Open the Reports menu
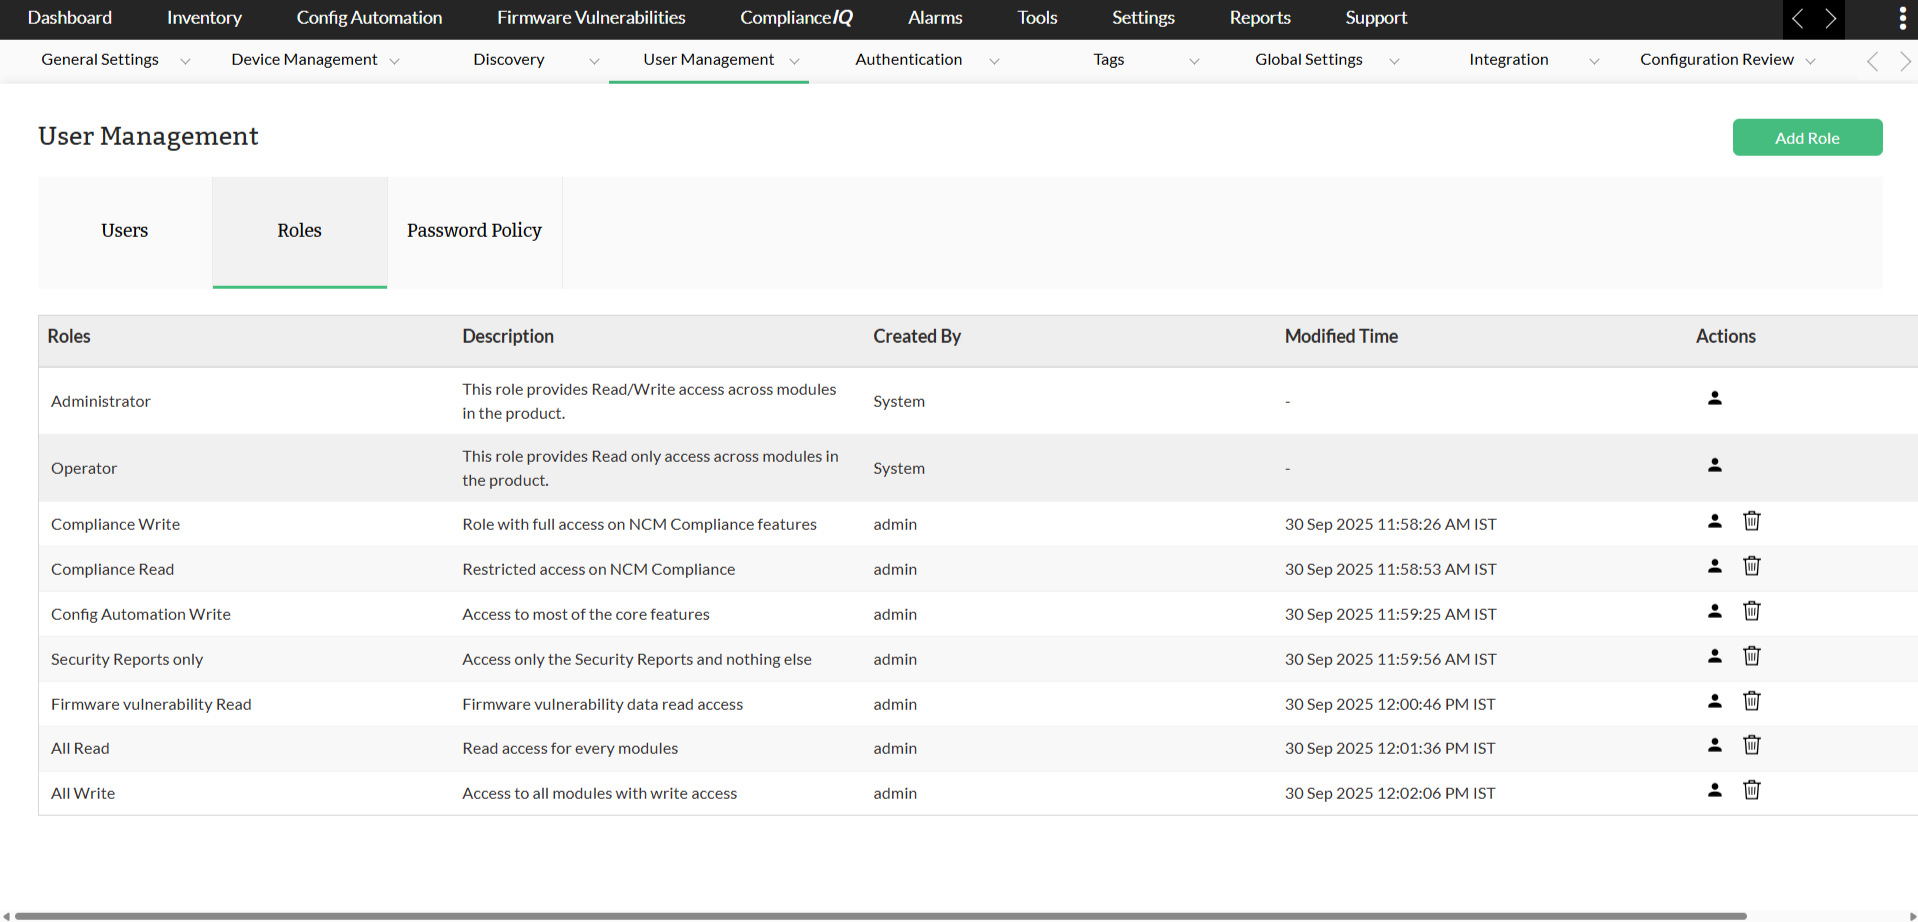The width and height of the screenshot is (1918, 922). coord(1260,18)
